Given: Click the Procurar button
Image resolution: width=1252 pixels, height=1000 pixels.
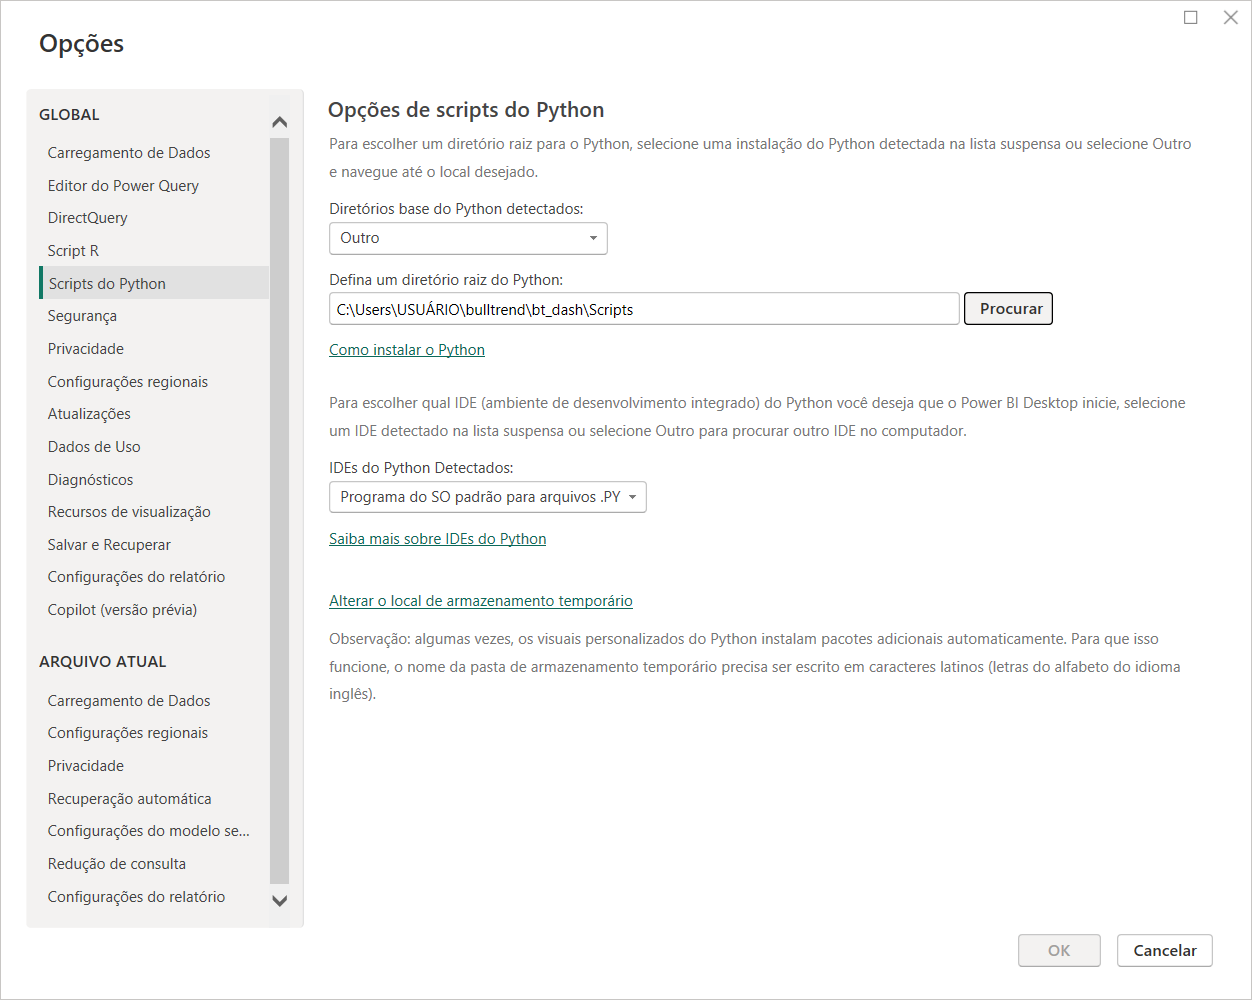Looking at the screenshot, I should point(1008,309).
